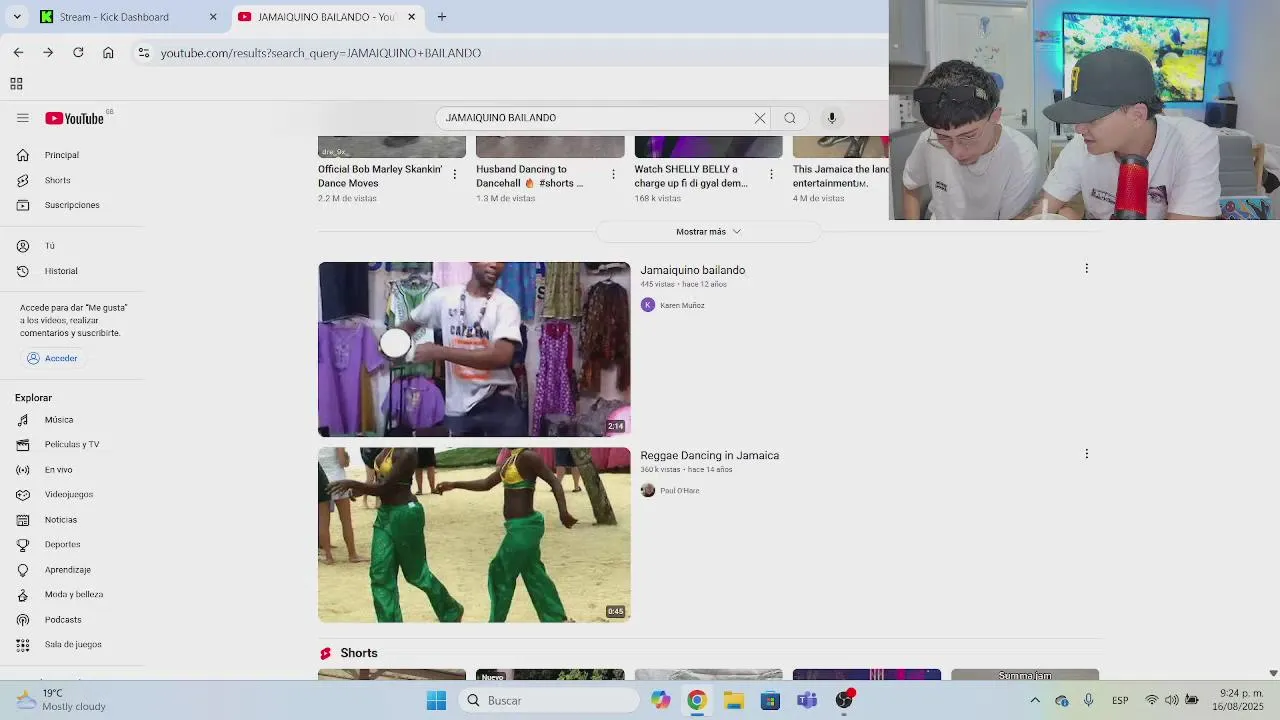Image resolution: width=1280 pixels, height=720 pixels.
Task: Open the ESP language indicator
Action: (x=1120, y=700)
